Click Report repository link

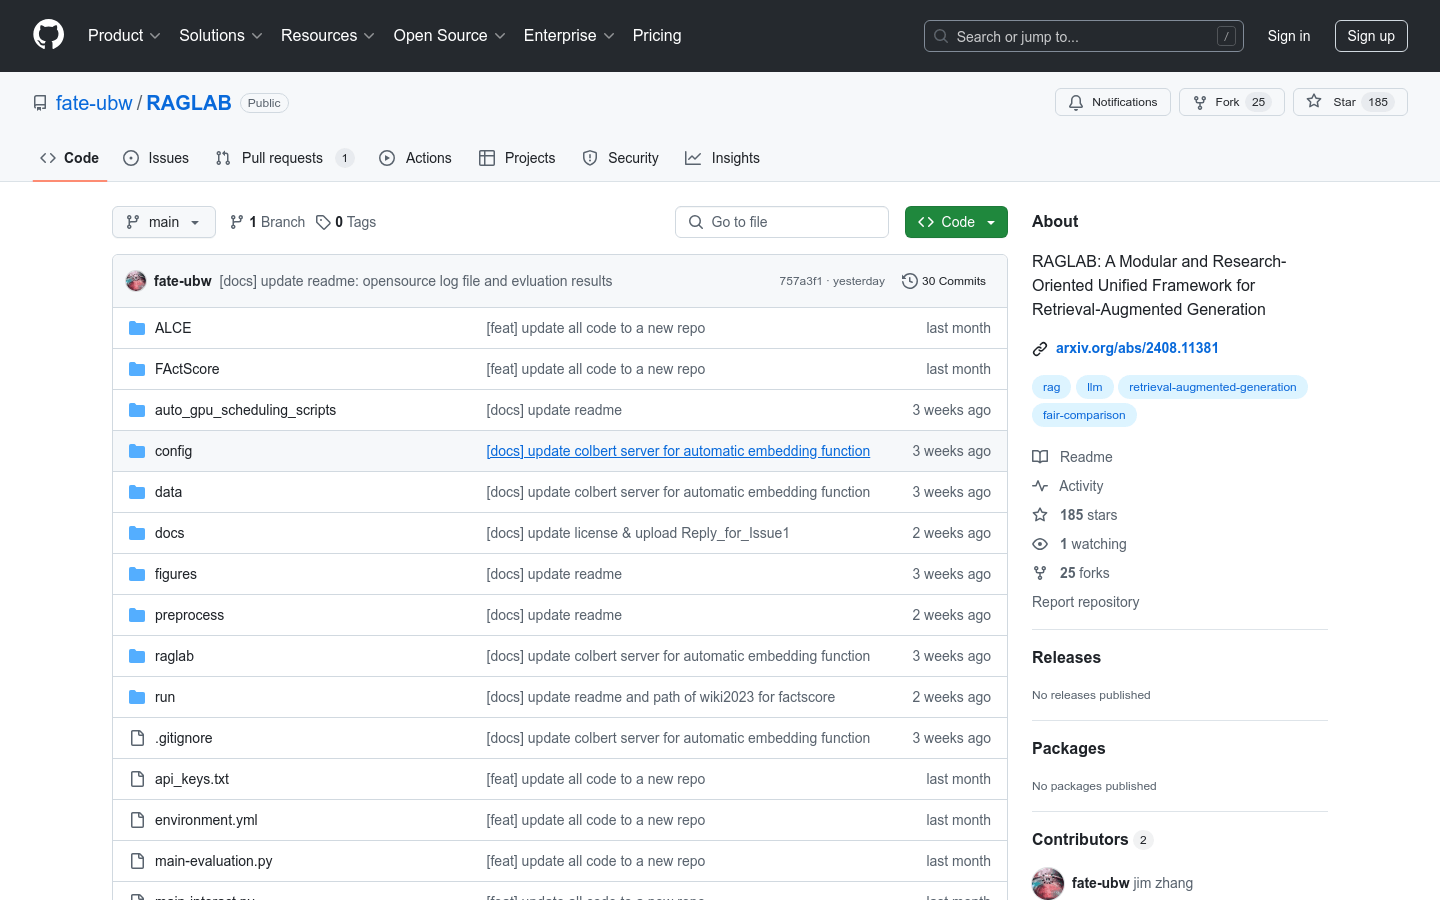click(1085, 602)
